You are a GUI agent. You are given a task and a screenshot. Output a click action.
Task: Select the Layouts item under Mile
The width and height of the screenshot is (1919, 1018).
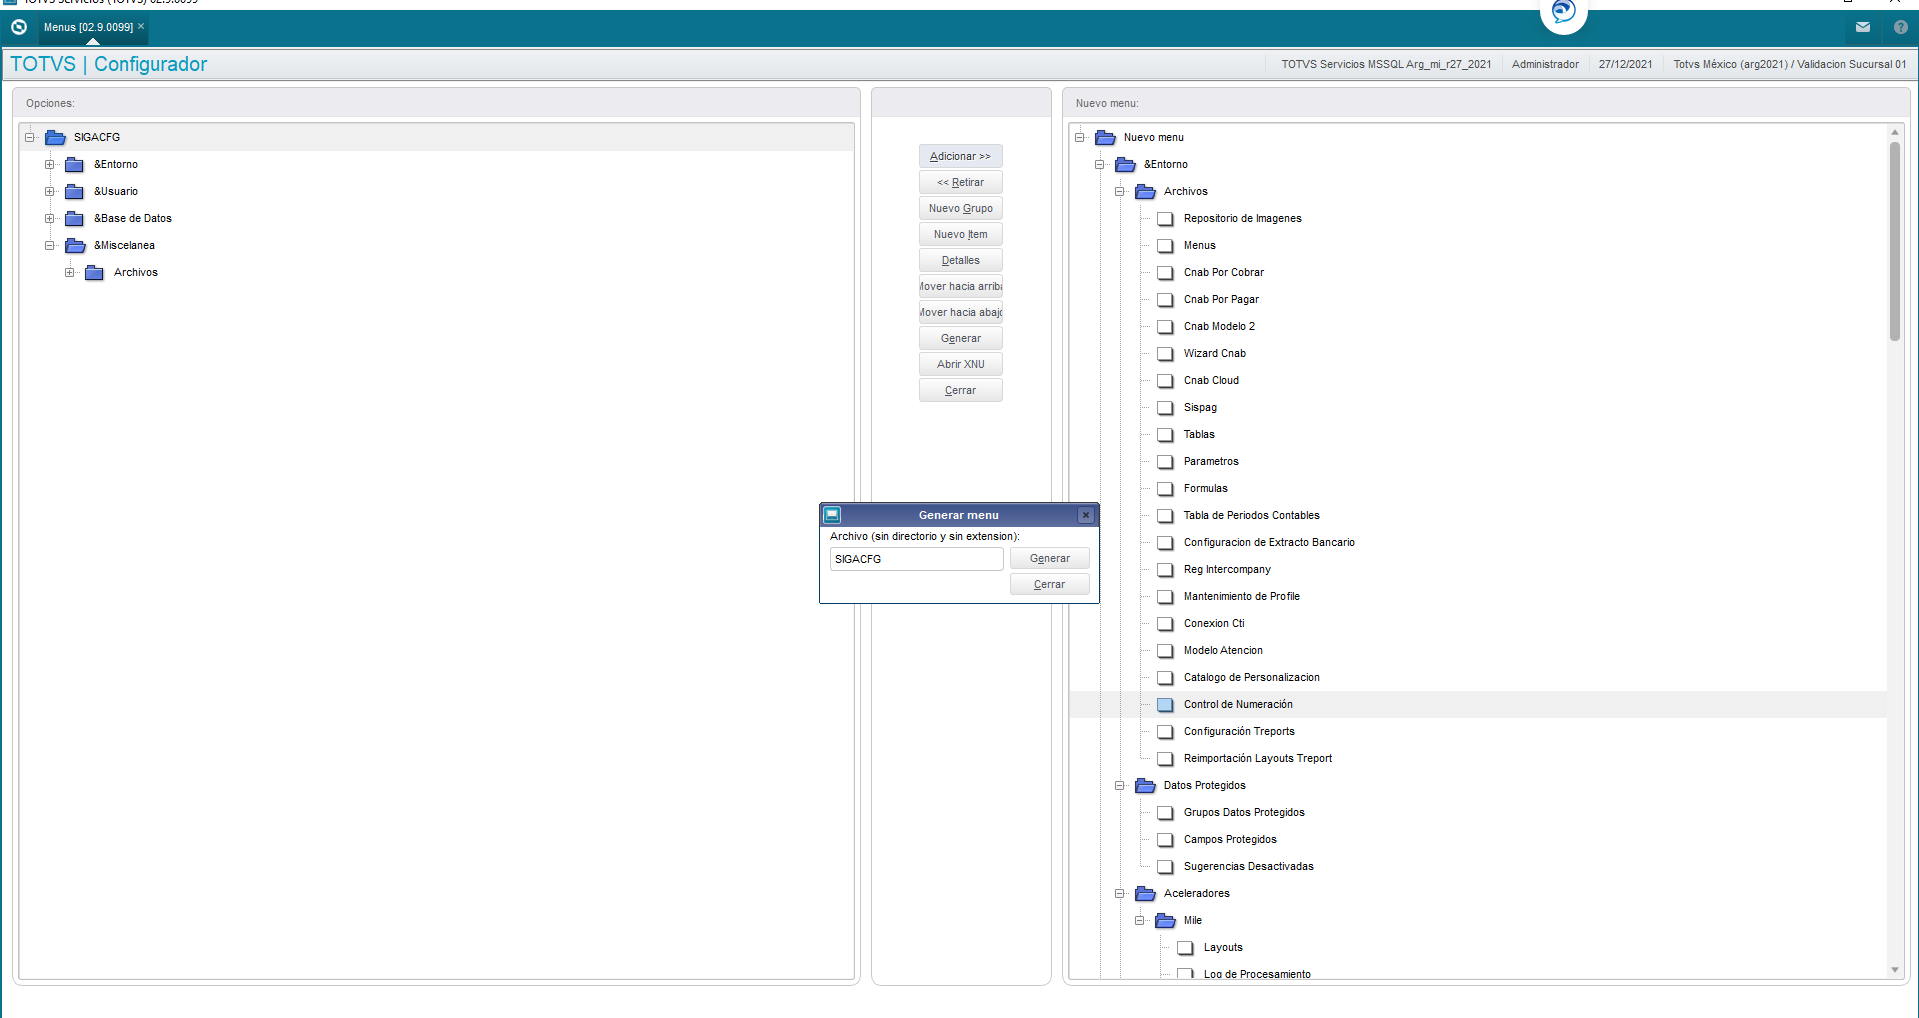1223,947
